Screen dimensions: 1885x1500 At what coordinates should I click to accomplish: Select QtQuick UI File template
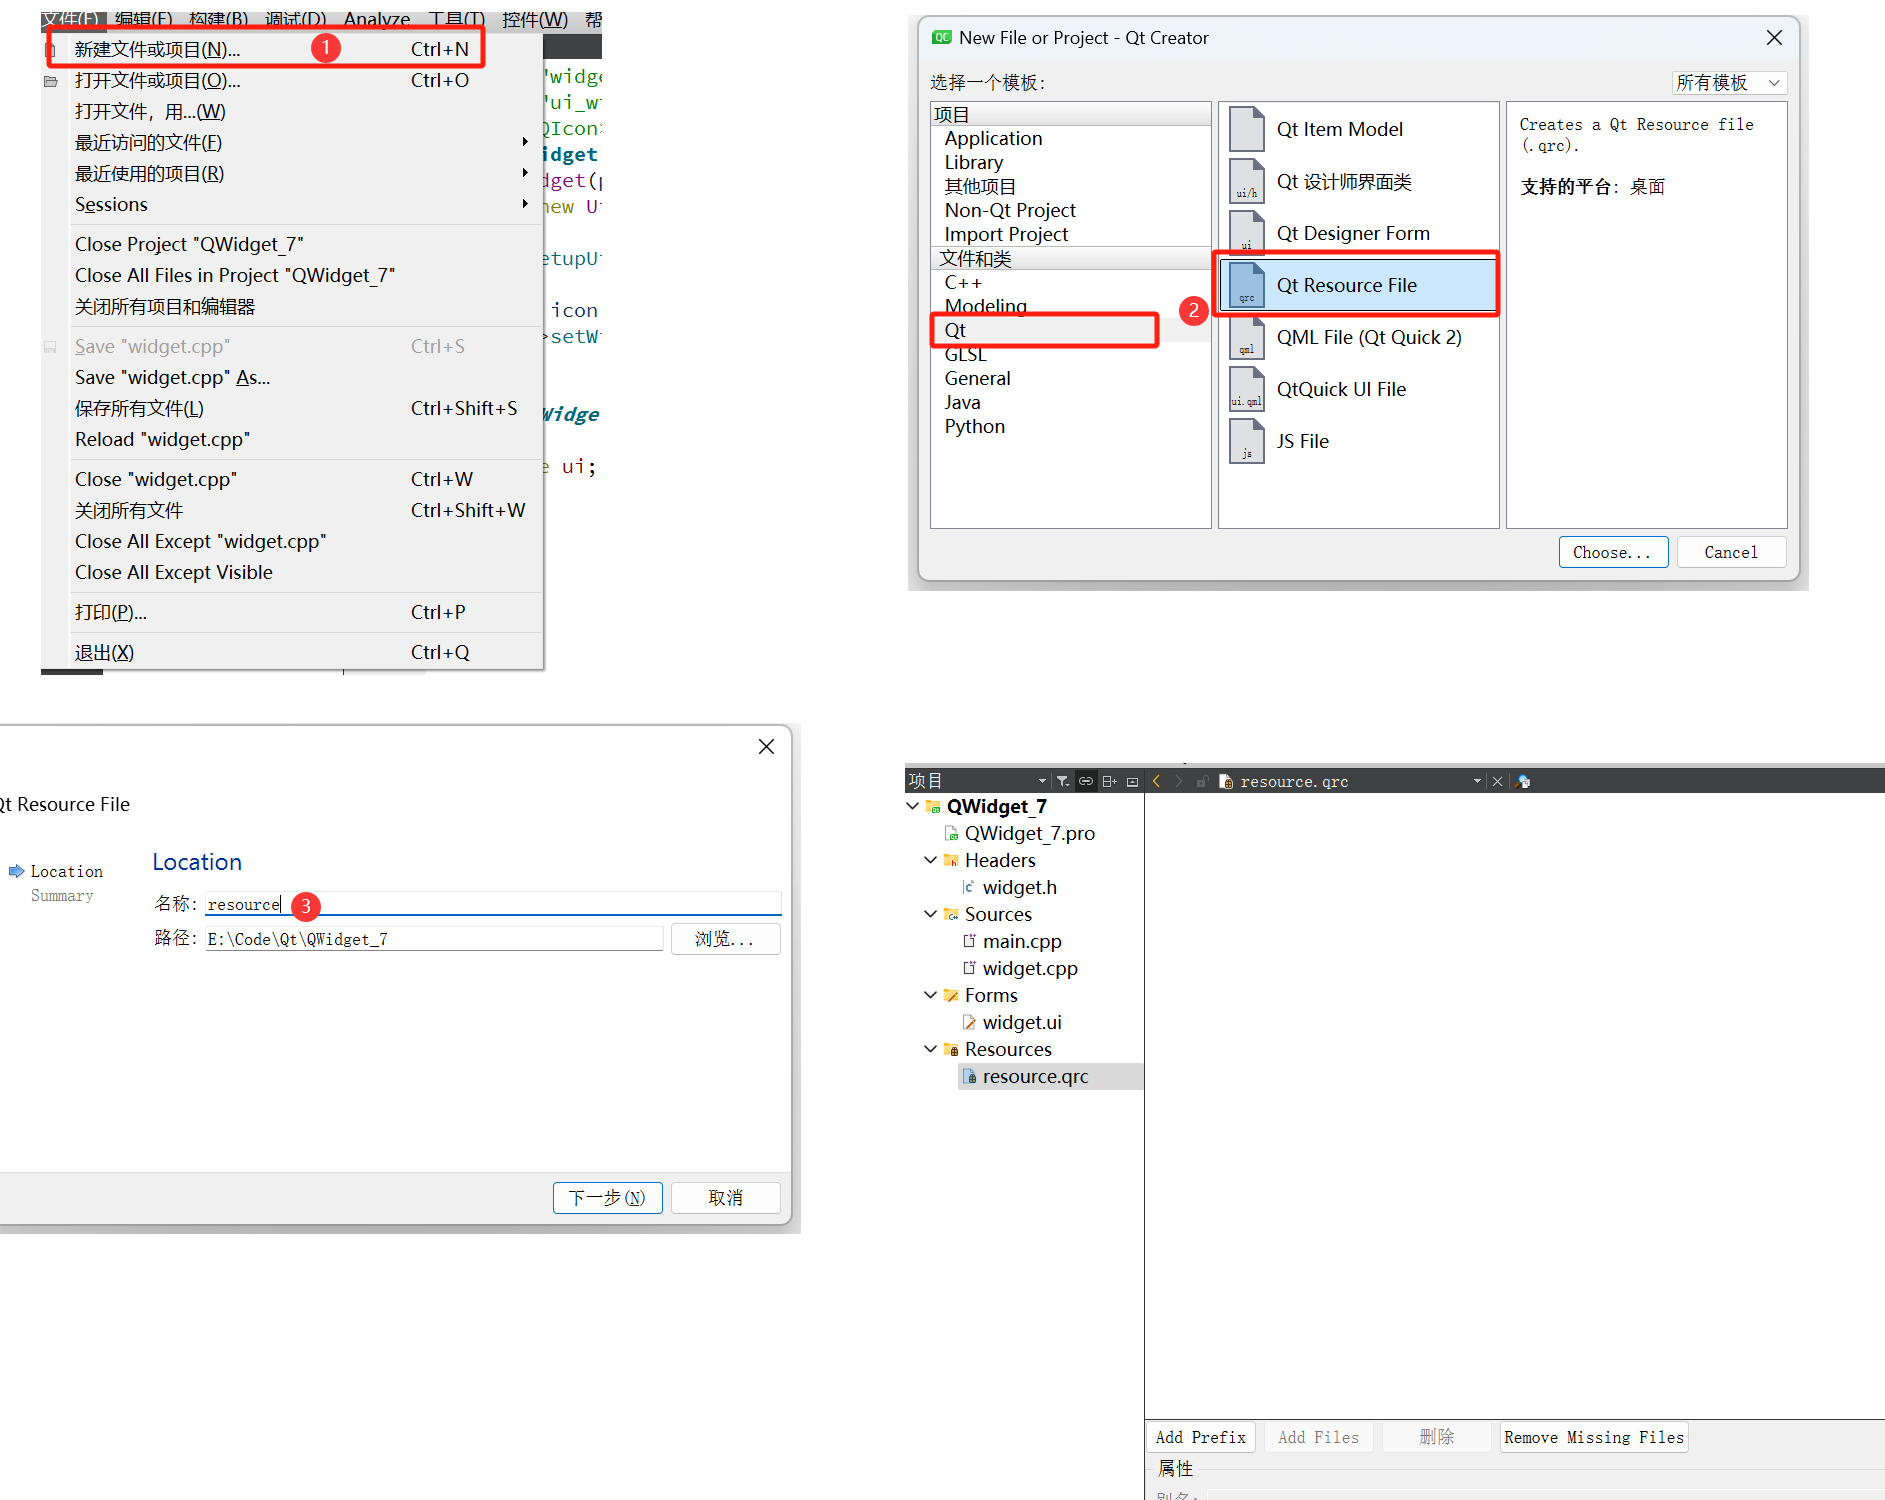pyautogui.click(x=1358, y=389)
